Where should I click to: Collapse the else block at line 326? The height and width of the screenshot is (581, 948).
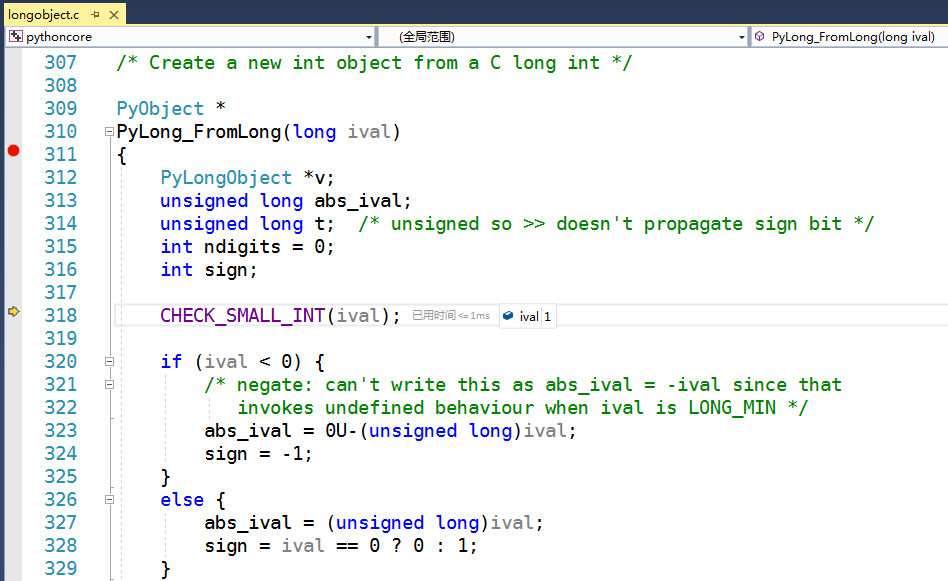[x=109, y=499]
